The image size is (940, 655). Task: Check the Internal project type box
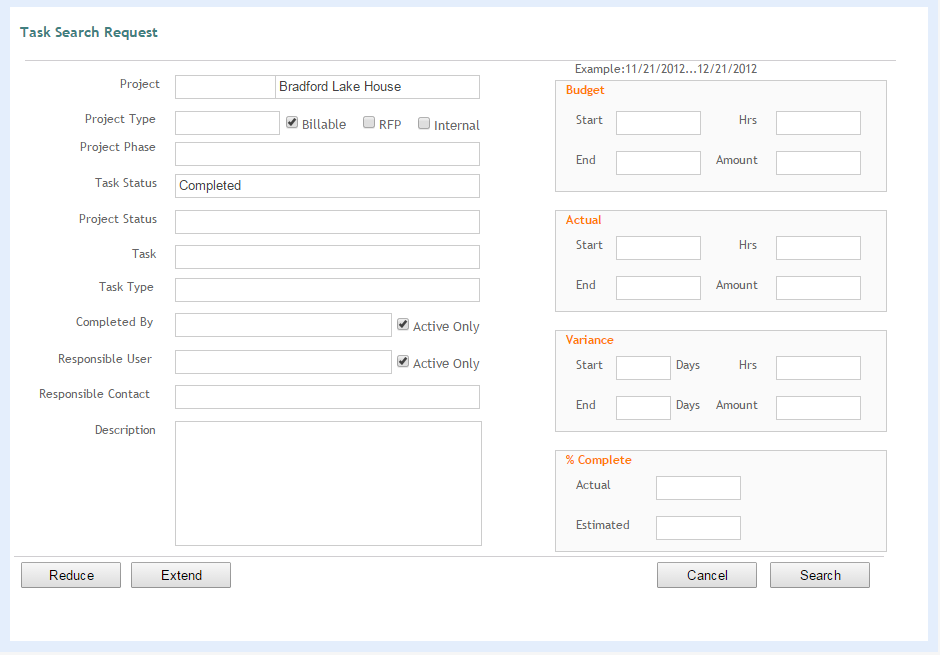point(424,124)
